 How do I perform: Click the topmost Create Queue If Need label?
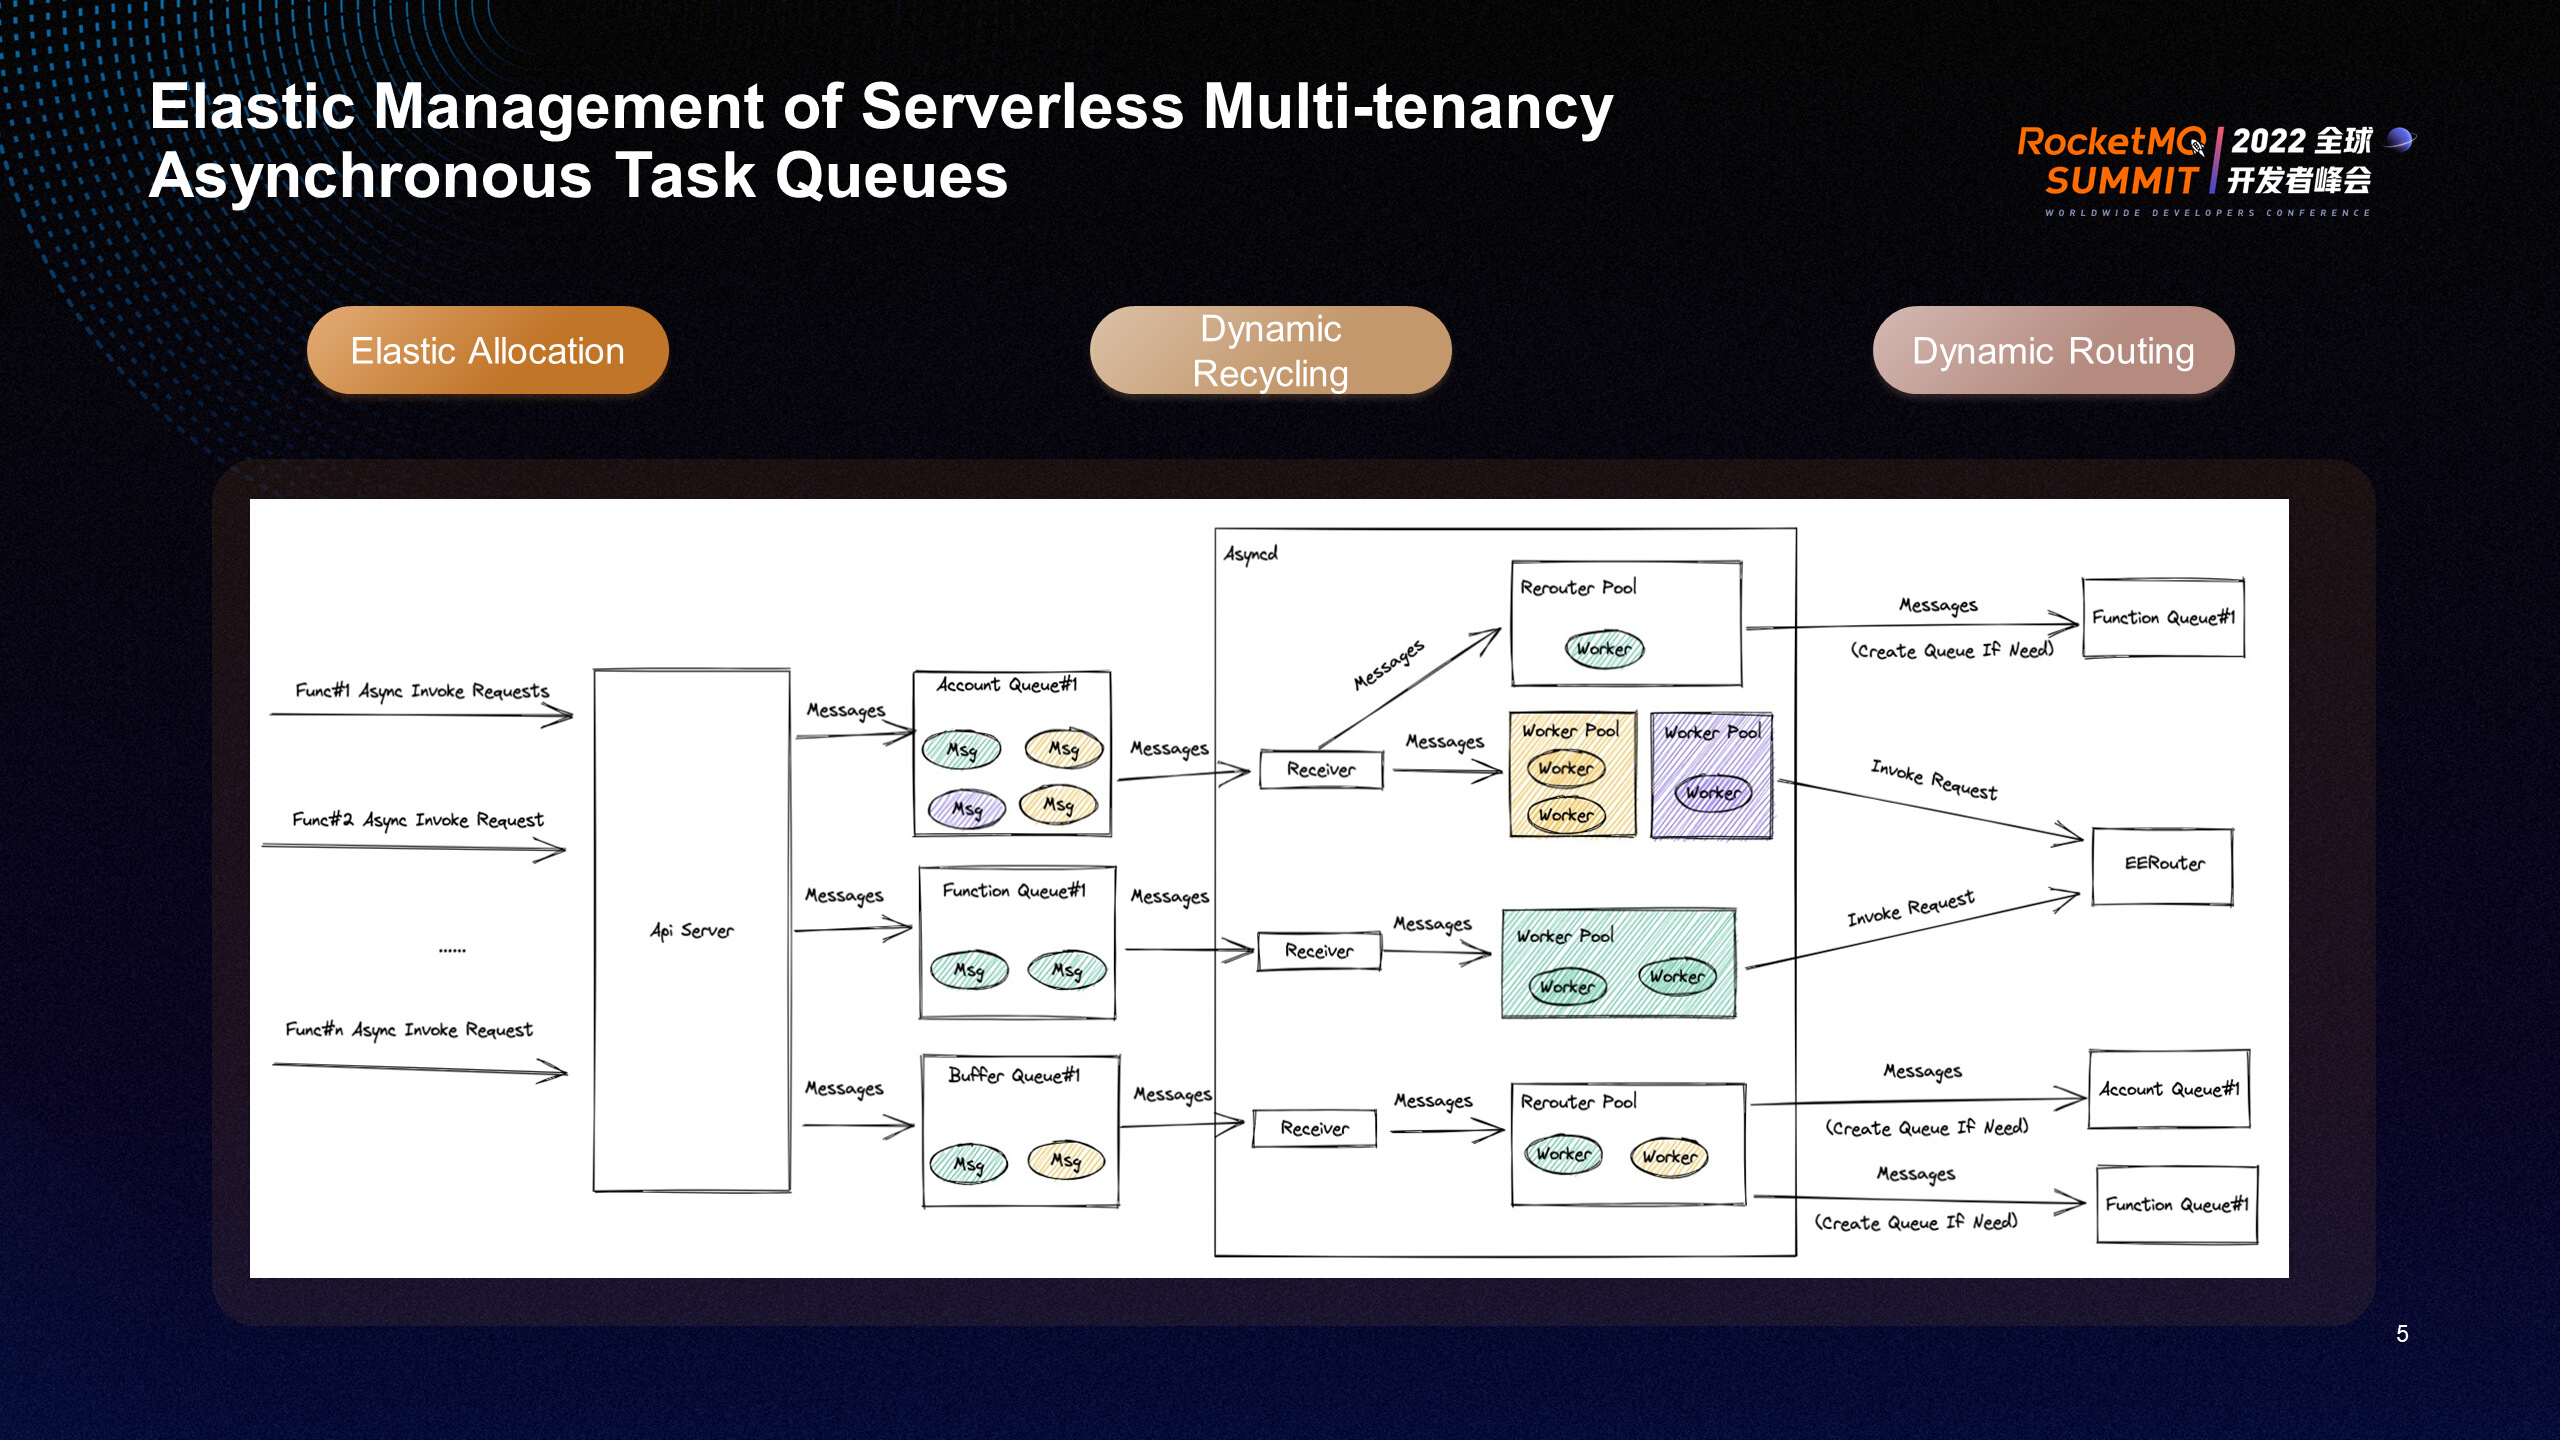1951,650
